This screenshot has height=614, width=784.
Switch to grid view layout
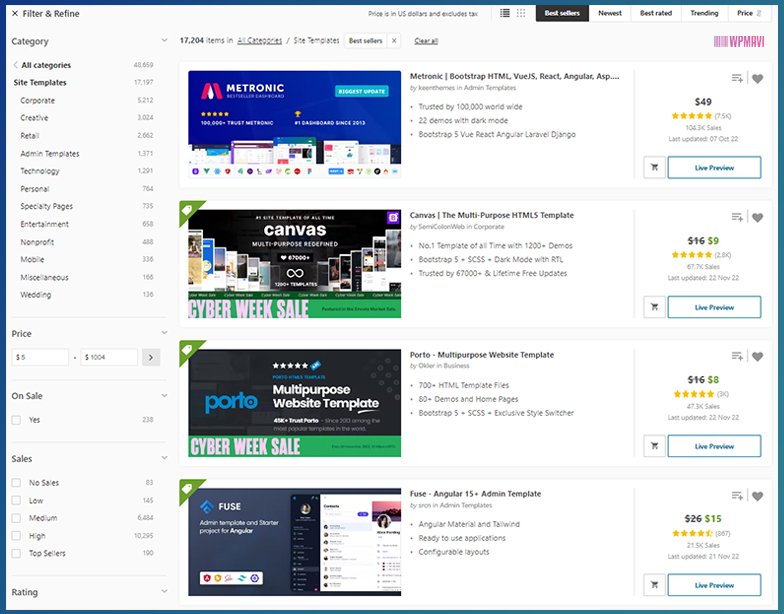[521, 13]
